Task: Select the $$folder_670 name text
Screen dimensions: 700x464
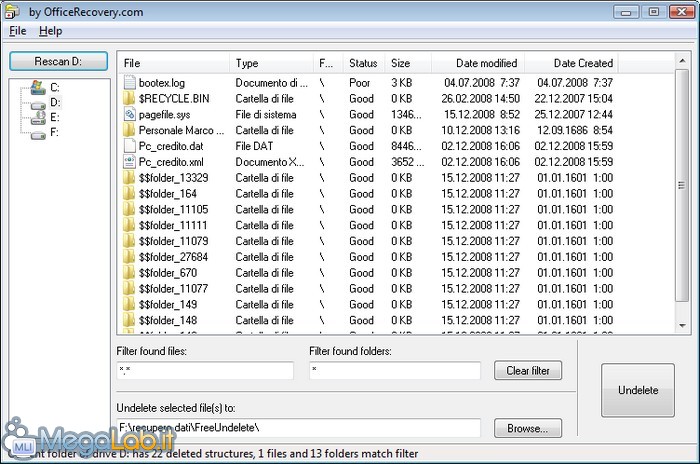Action: click(x=167, y=273)
